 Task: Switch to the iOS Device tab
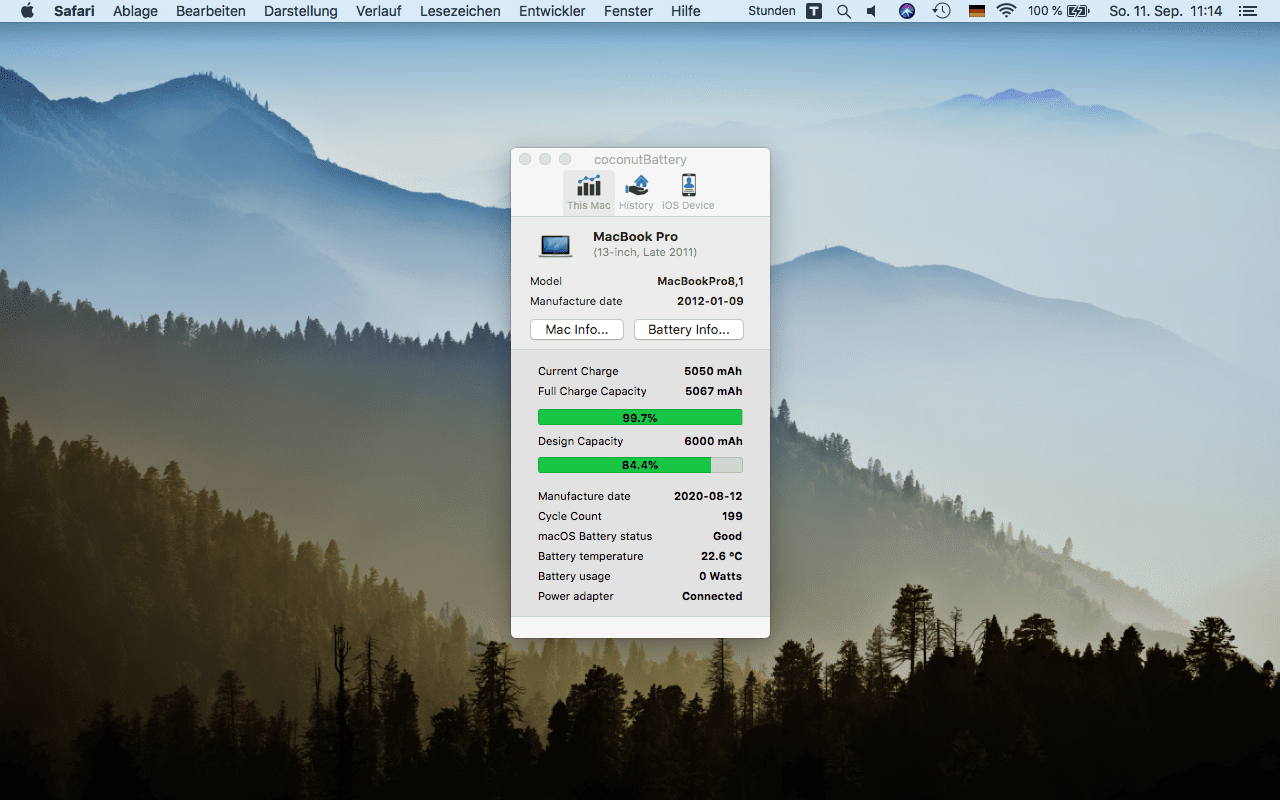click(688, 193)
